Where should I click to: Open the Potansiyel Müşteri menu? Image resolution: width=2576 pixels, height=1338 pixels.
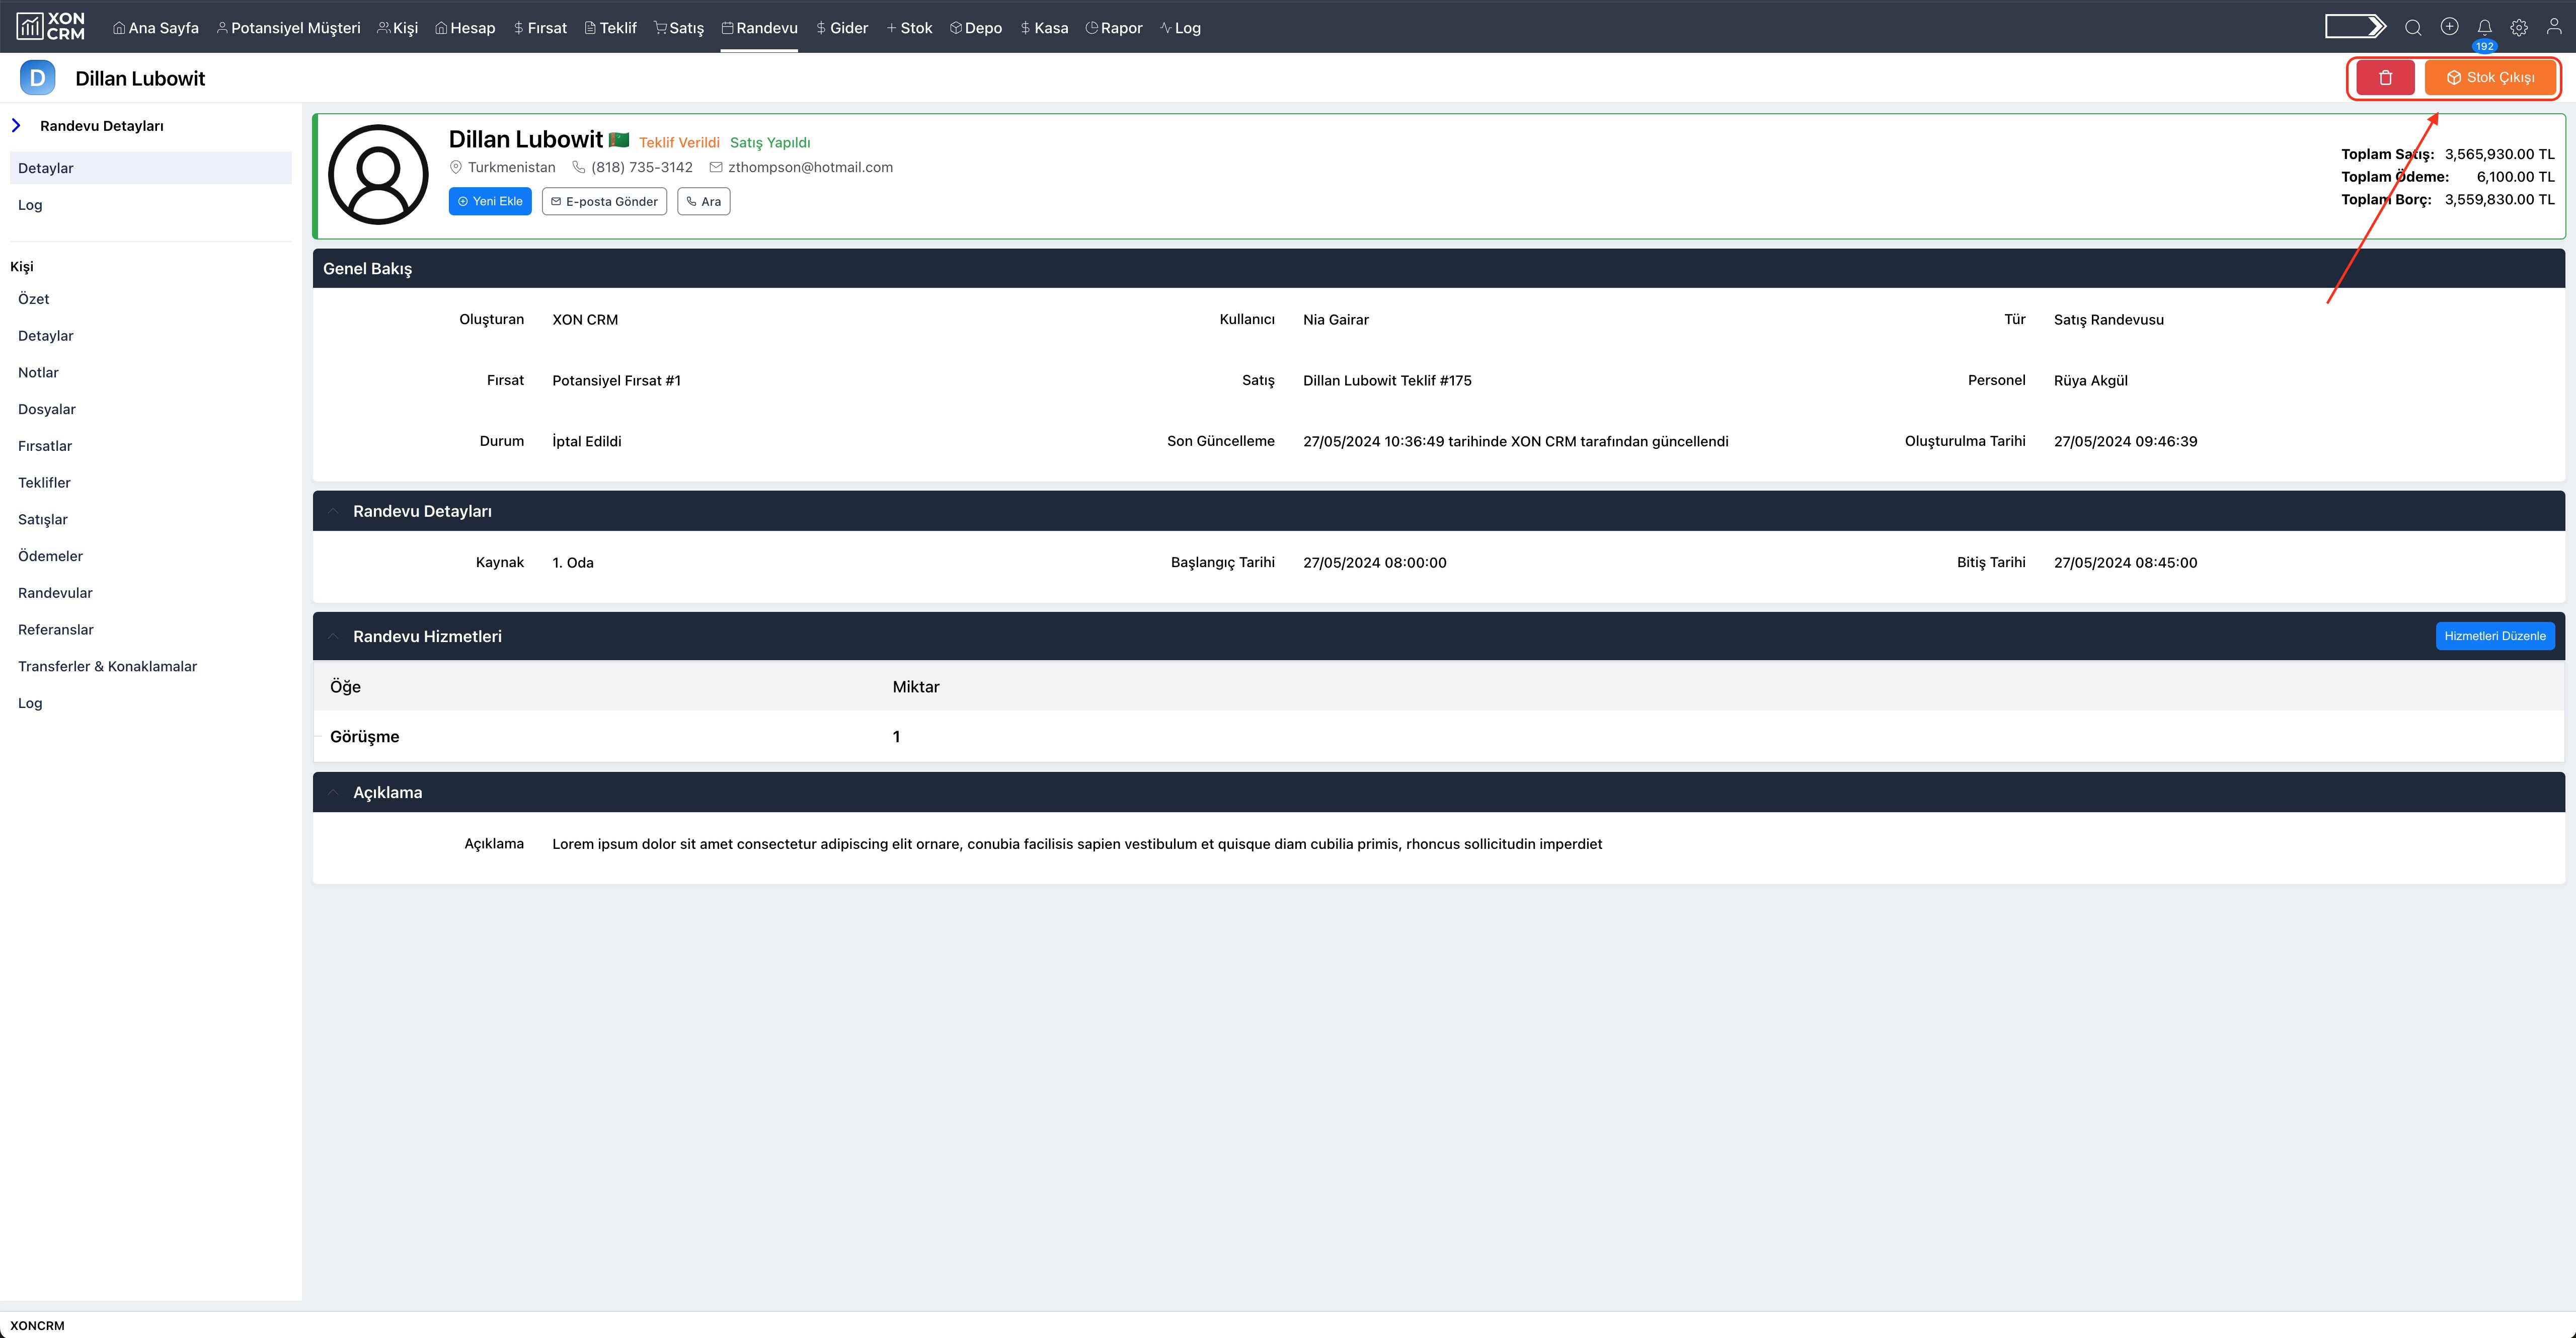point(288,28)
